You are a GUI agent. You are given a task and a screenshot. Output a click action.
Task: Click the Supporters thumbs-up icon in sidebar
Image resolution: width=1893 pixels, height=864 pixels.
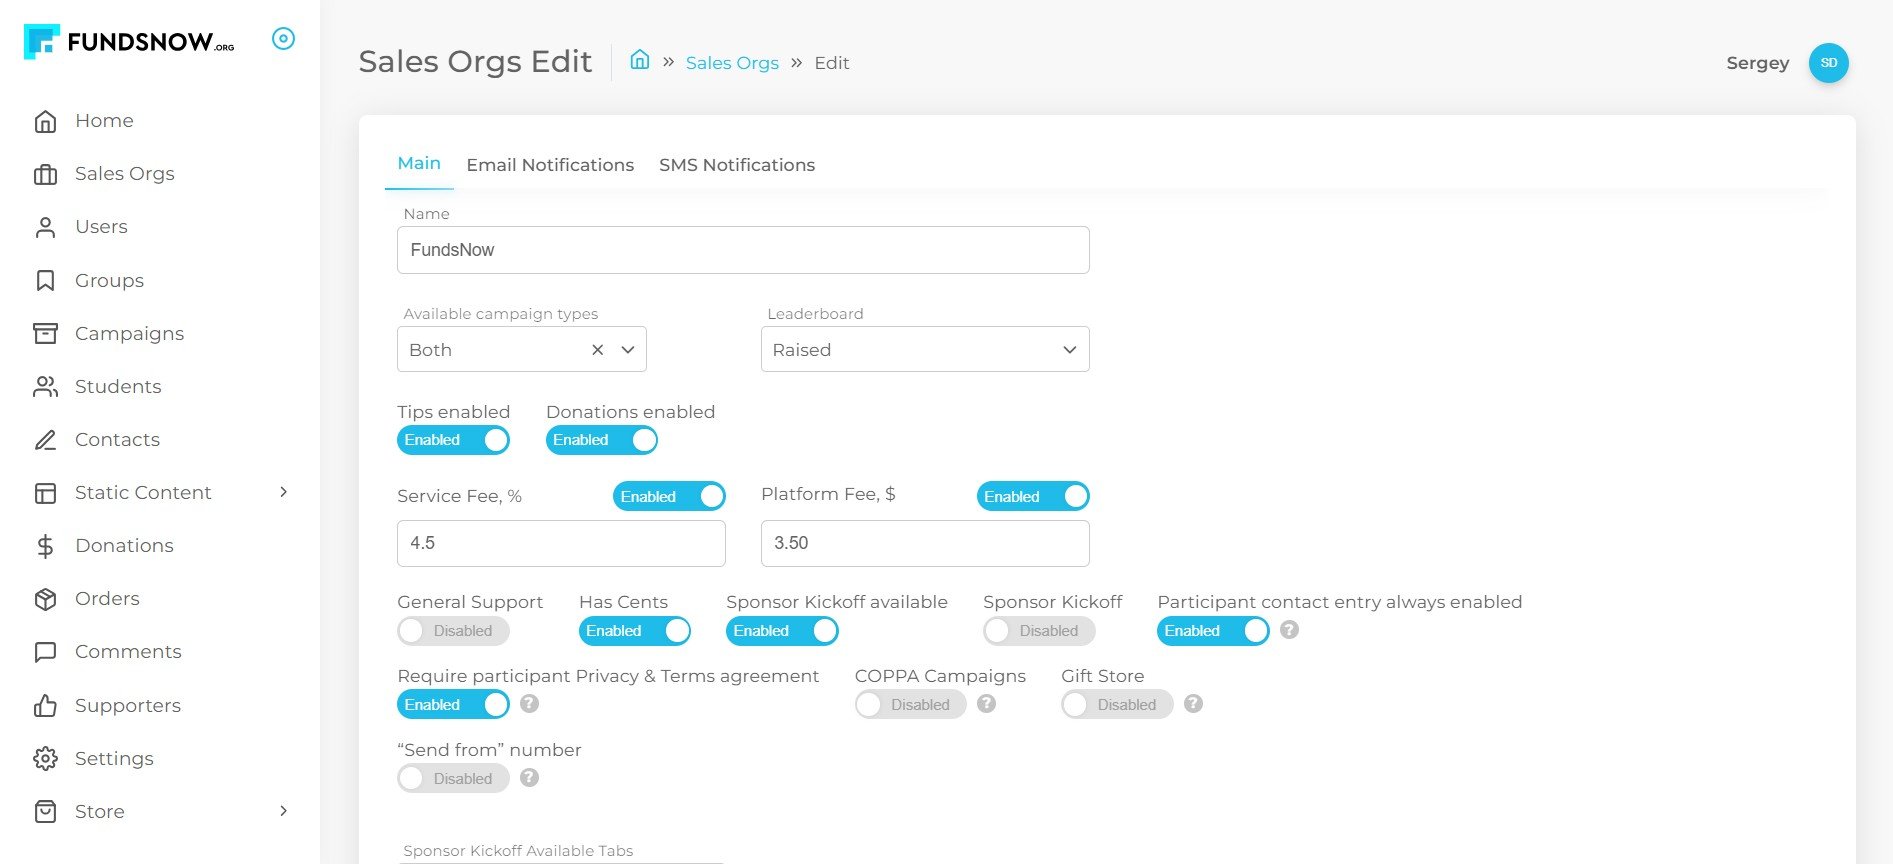point(45,706)
